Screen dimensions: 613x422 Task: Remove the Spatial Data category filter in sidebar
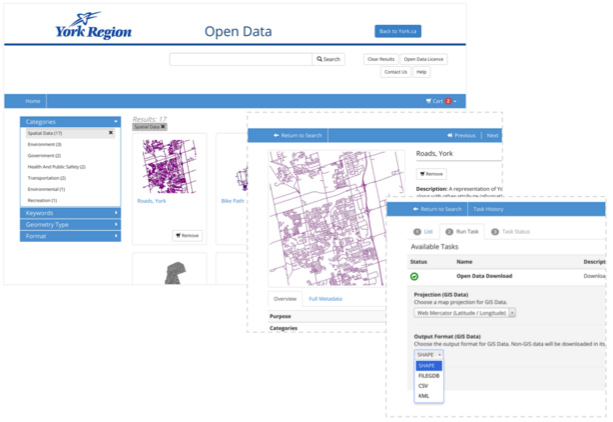tap(111, 132)
